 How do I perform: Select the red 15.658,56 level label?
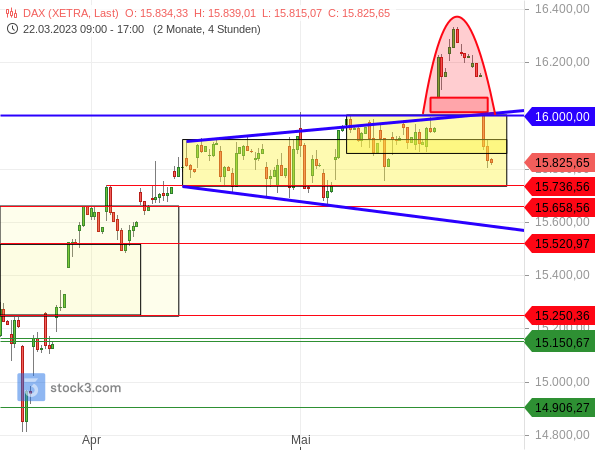[560, 208]
